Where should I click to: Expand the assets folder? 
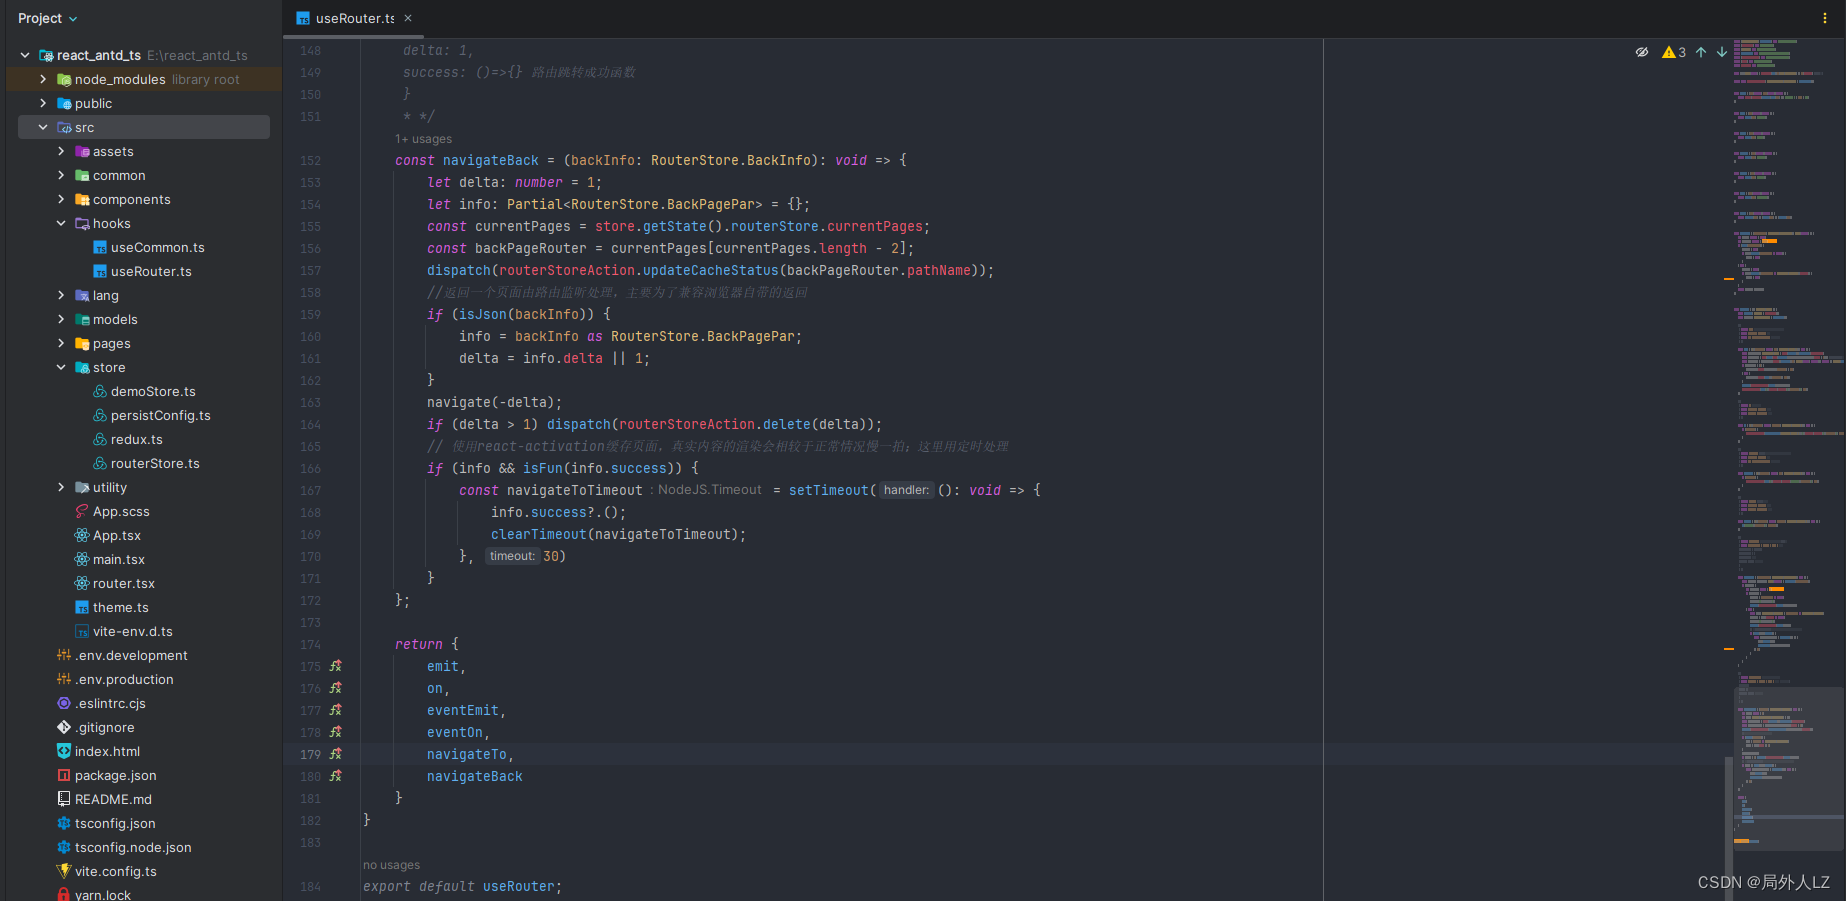click(x=61, y=151)
